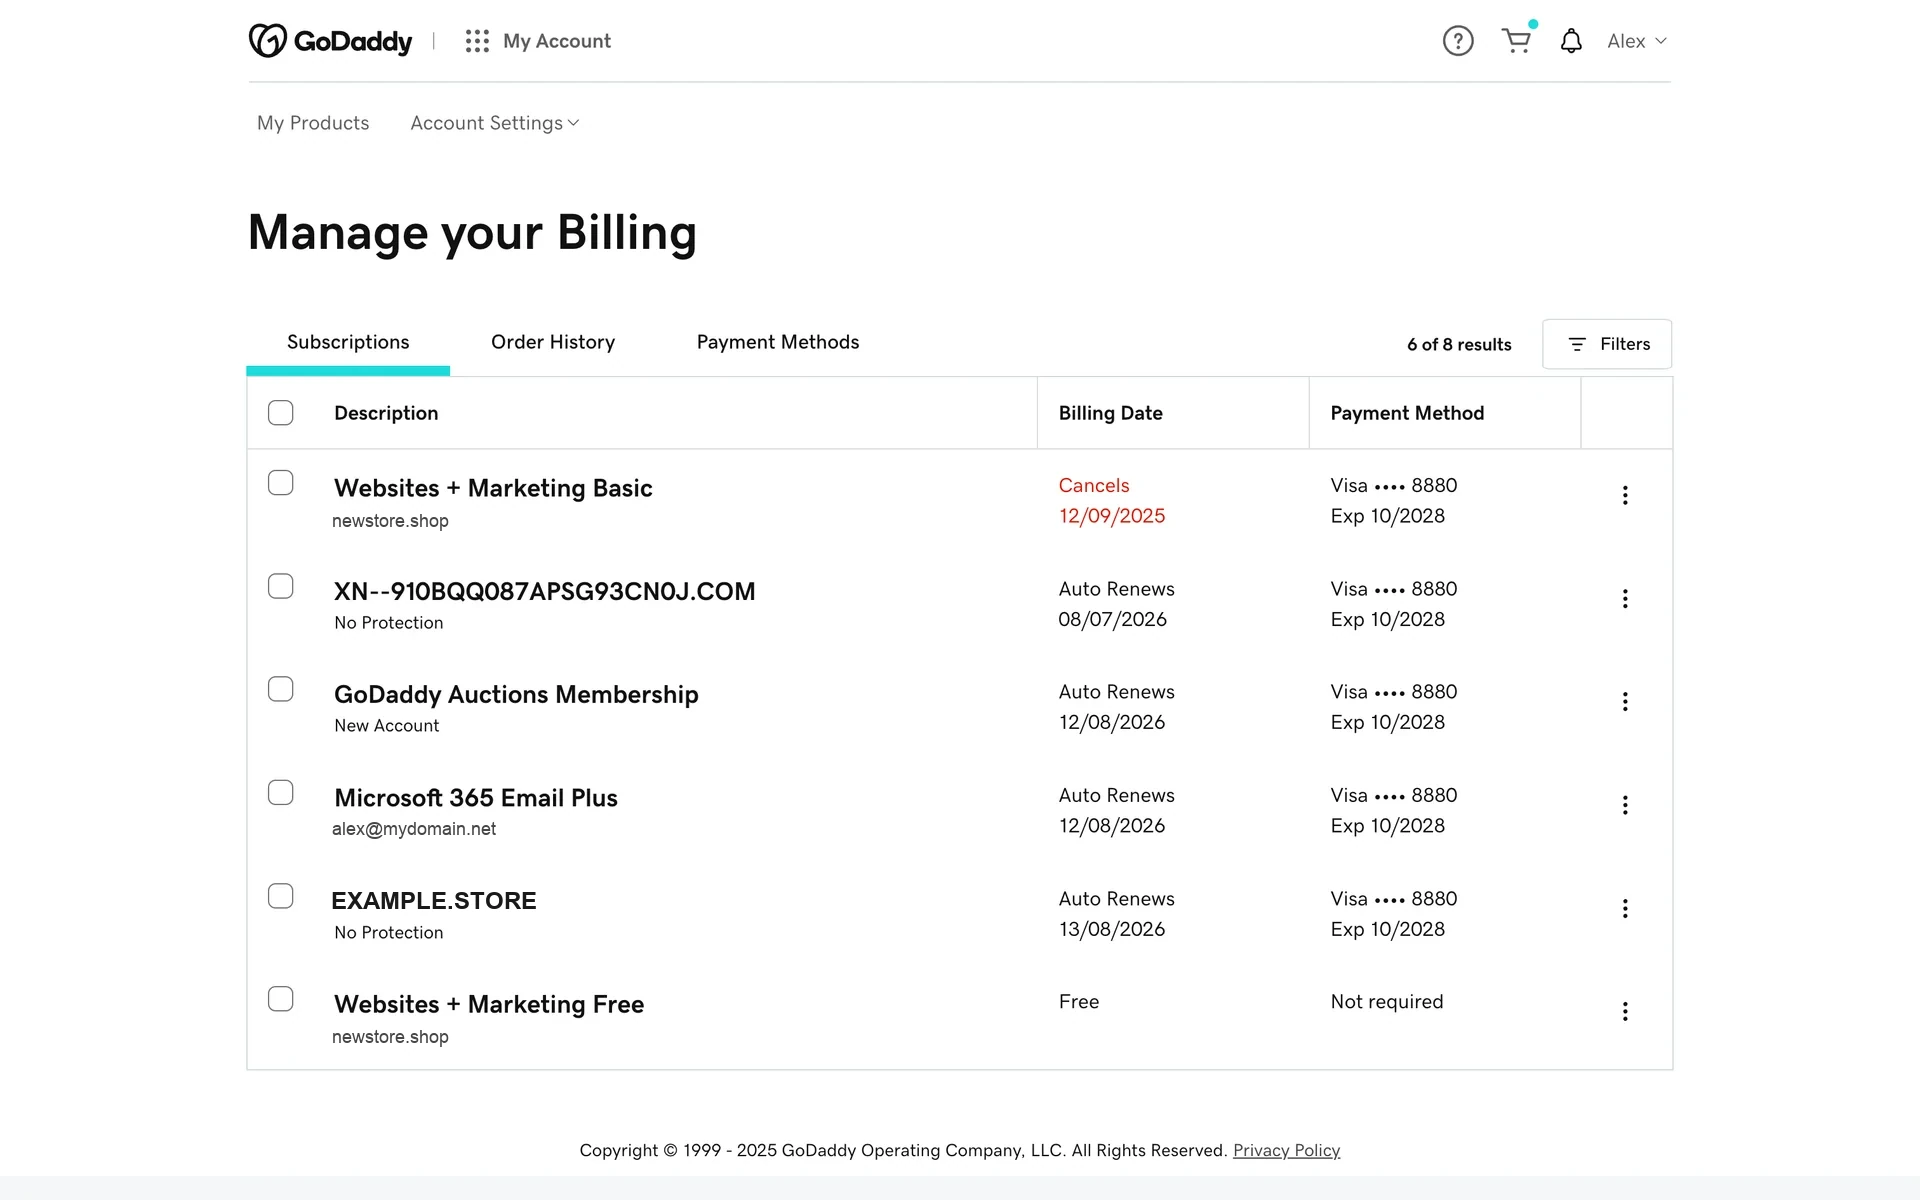The image size is (1920, 1200).
Task: Click the Description column header
Action: click(x=386, y=413)
